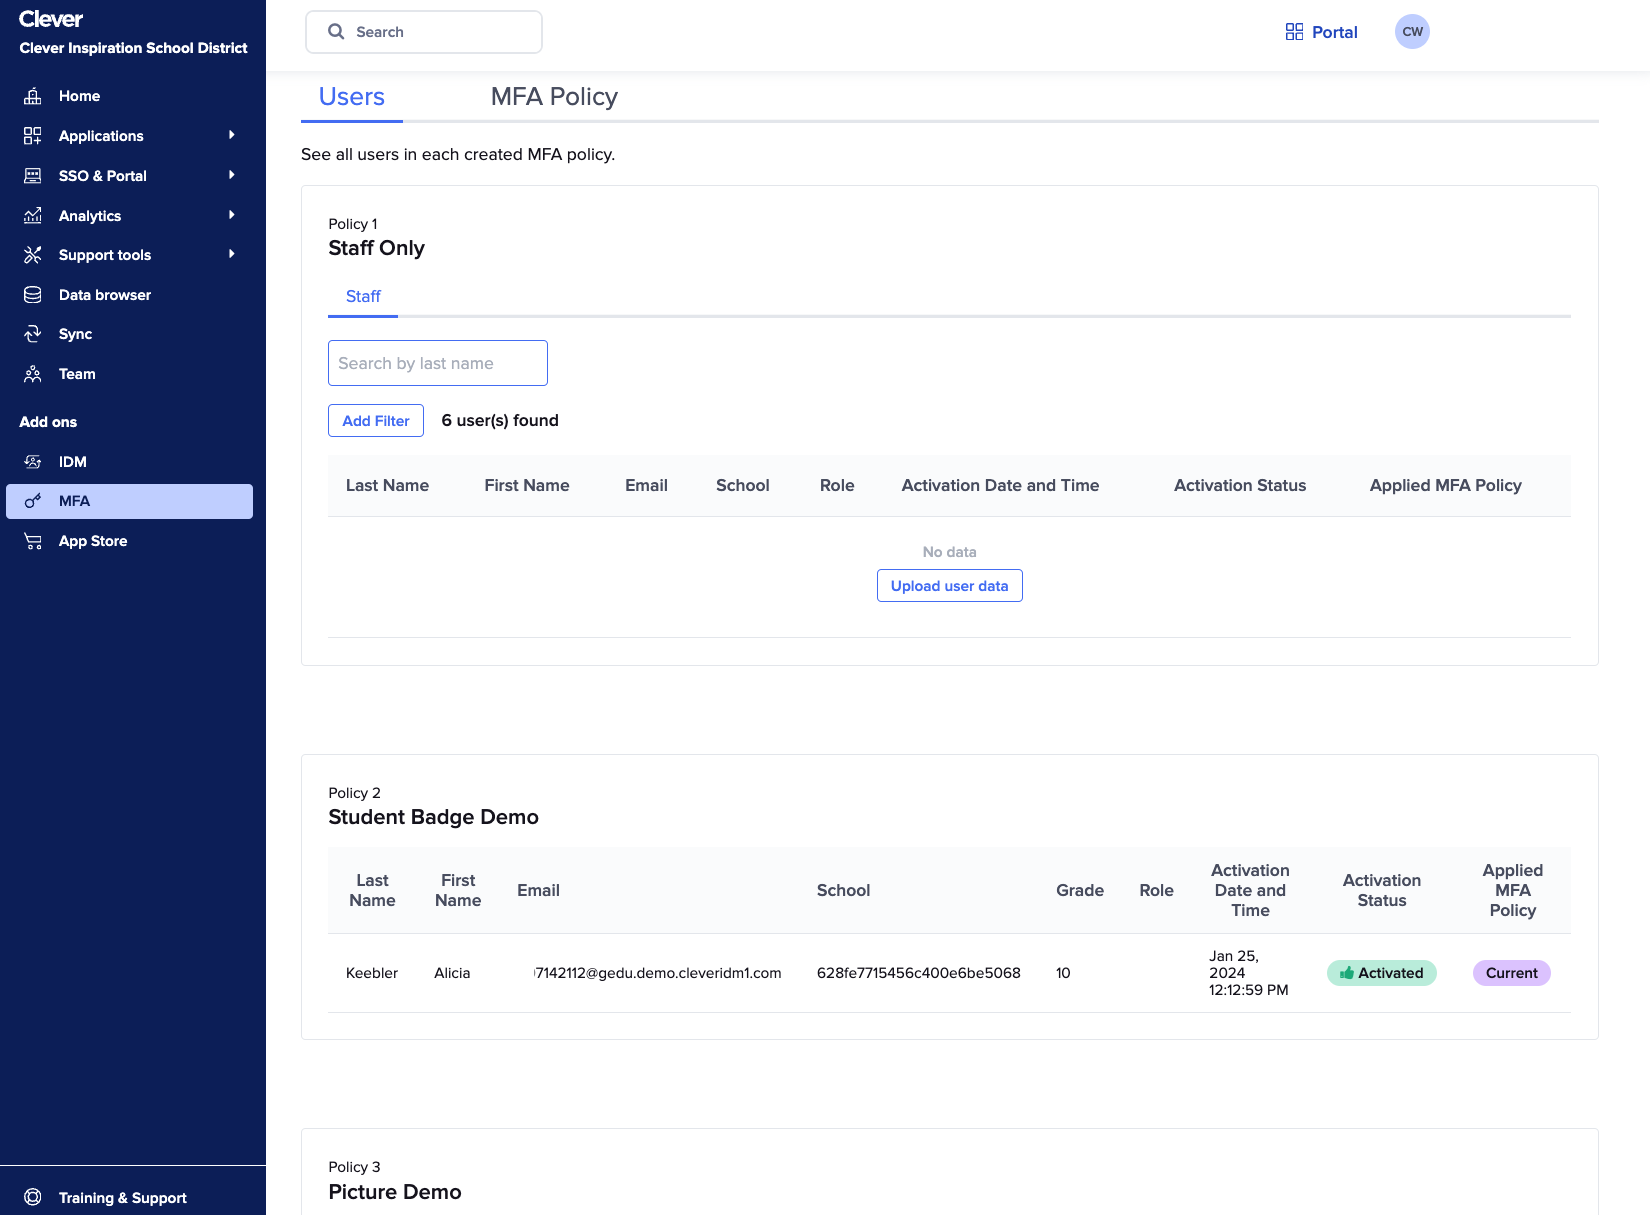Open the Sync page
Viewport: 1650px width, 1215px height.
[75, 333]
